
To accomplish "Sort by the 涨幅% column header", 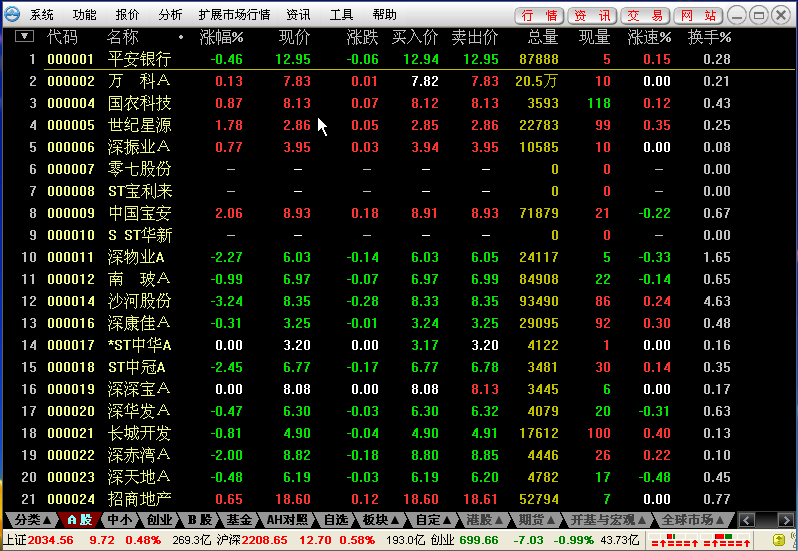I will [221, 37].
